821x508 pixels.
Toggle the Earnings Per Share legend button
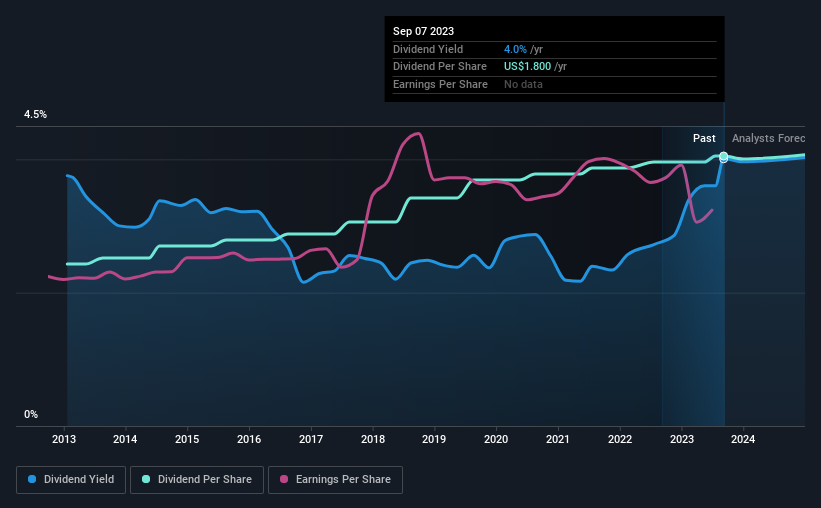tap(335, 480)
